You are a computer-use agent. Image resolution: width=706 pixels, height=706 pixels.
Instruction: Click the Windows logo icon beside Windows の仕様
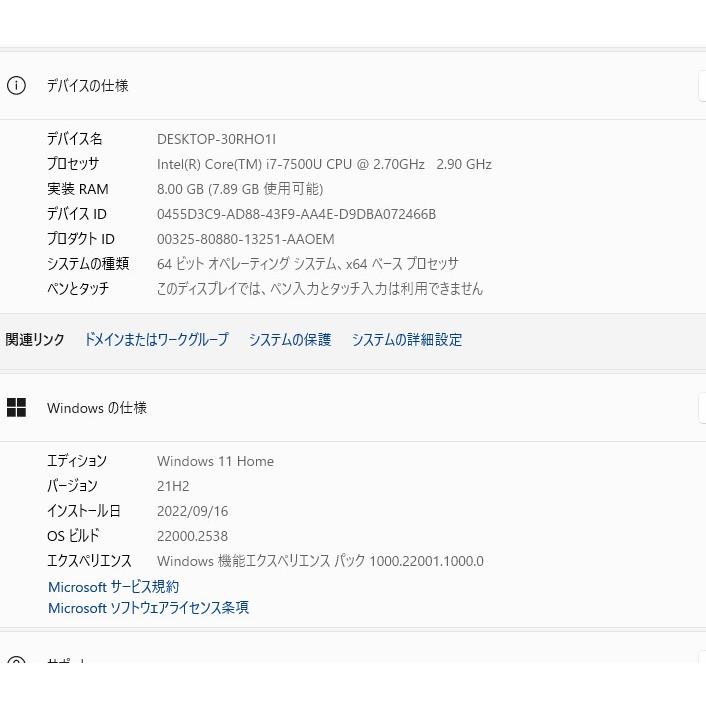16,407
